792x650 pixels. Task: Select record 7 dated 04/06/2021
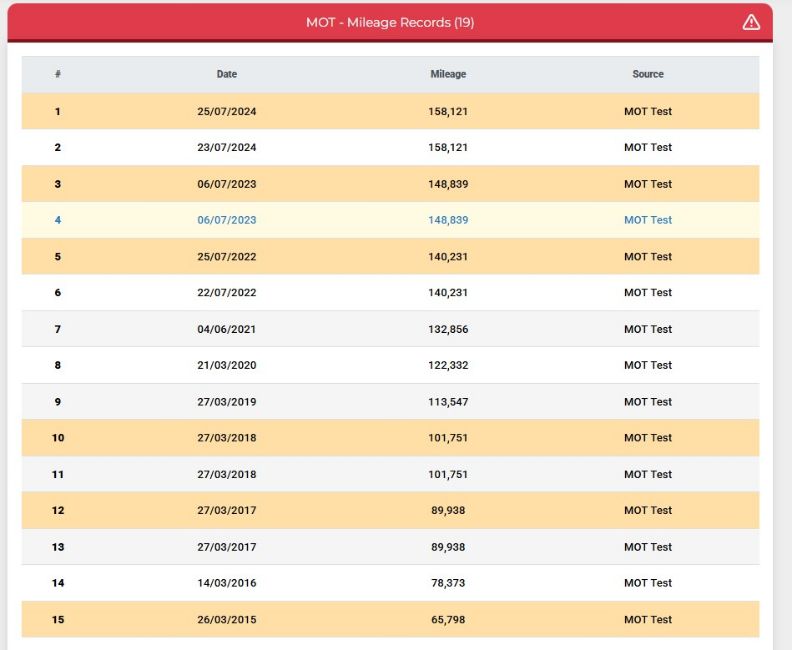390,329
